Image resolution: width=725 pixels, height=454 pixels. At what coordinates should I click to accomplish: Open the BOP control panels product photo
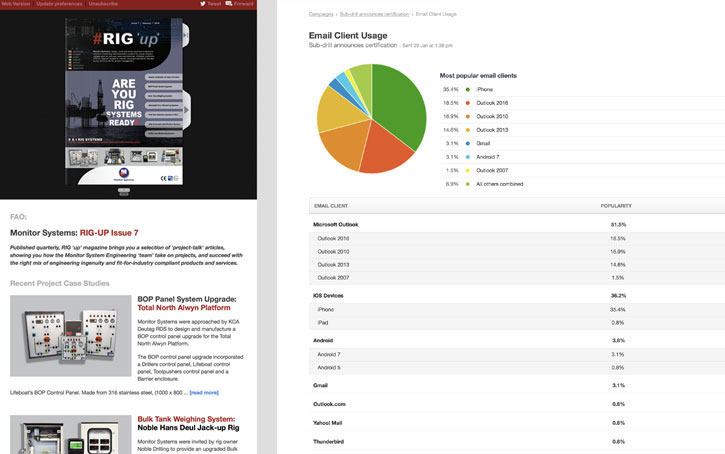71,336
